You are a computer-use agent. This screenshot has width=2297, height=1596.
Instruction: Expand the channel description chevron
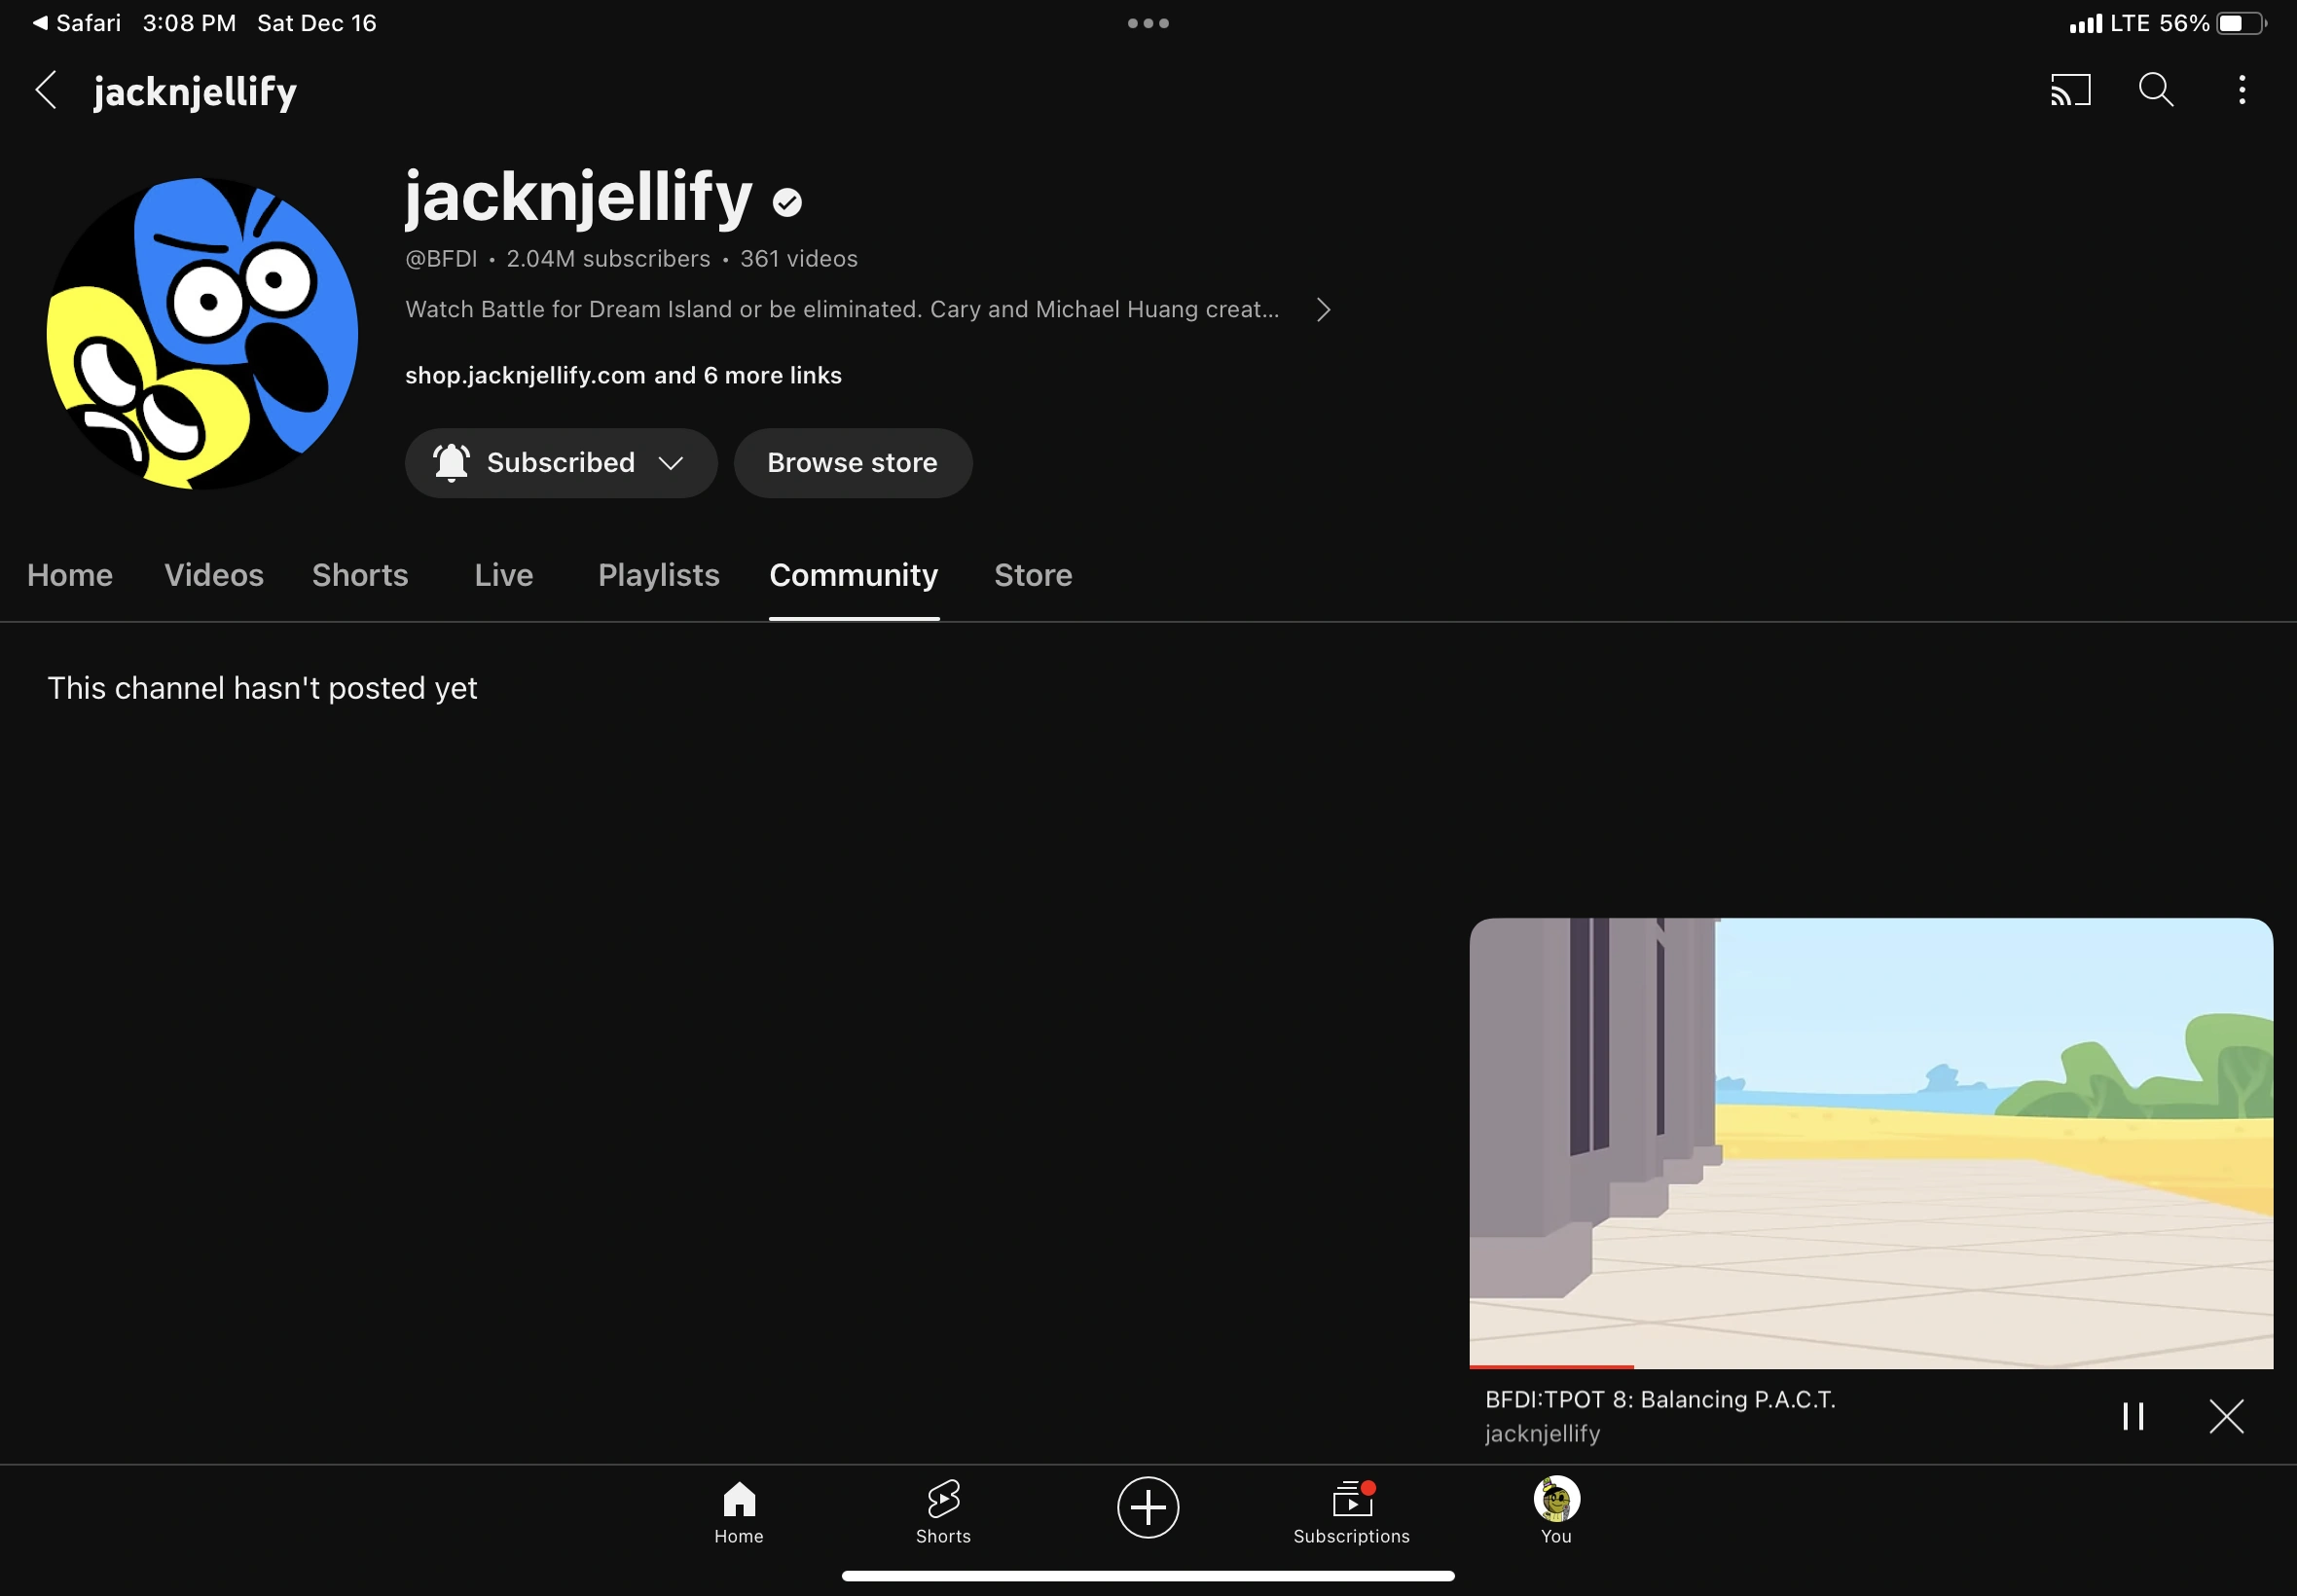(1323, 310)
